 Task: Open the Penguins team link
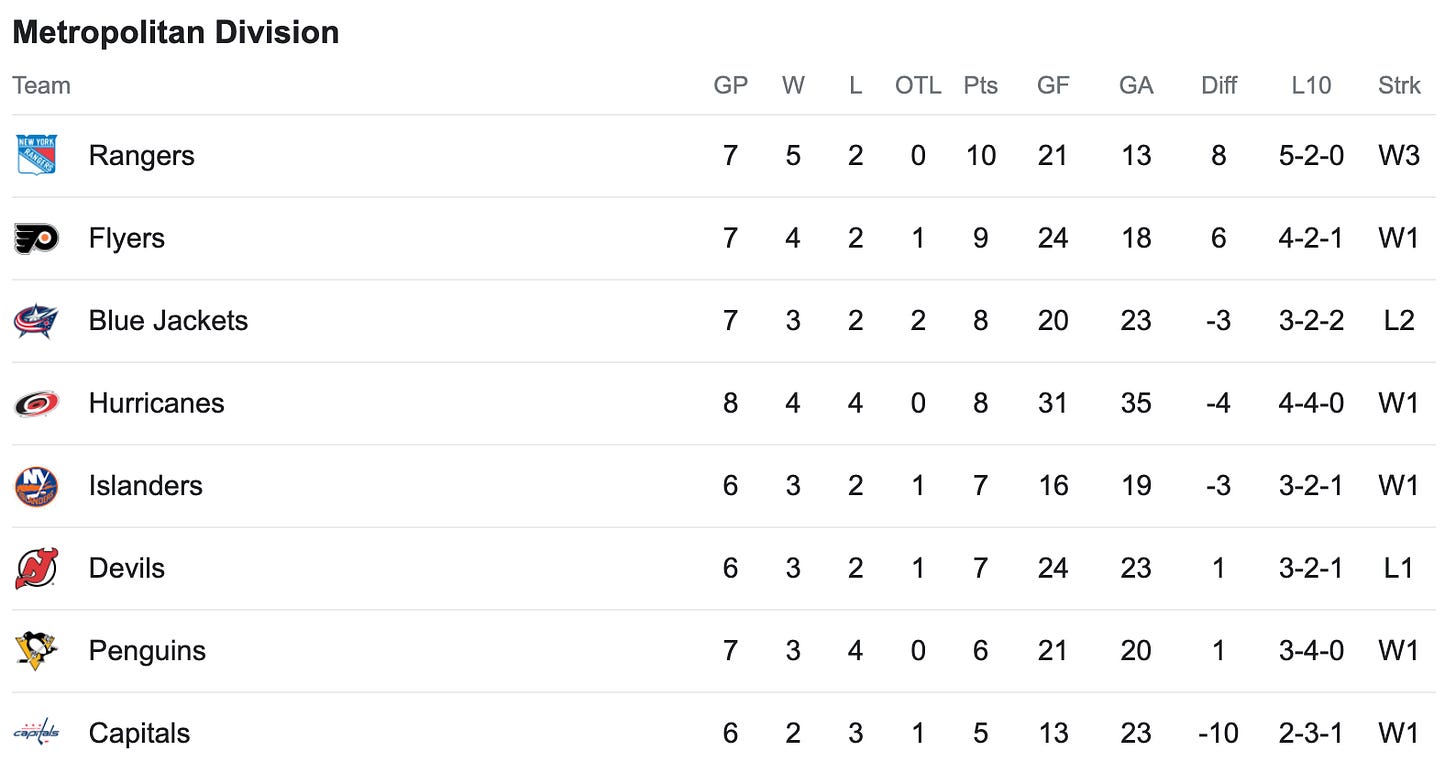click(x=147, y=651)
